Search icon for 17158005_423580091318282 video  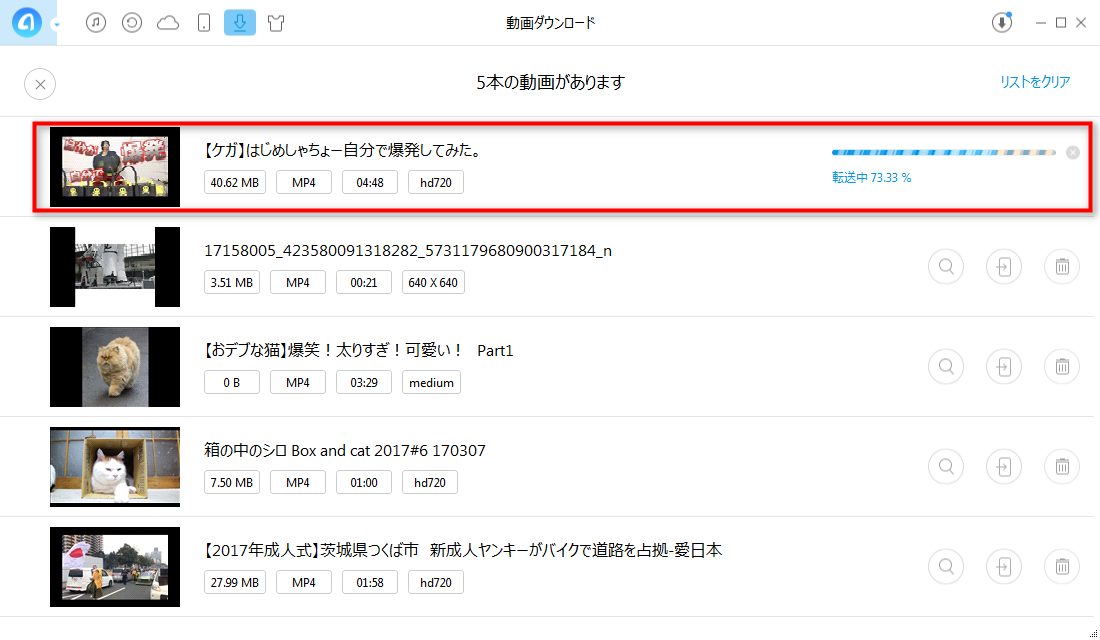[x=946, y=267]
